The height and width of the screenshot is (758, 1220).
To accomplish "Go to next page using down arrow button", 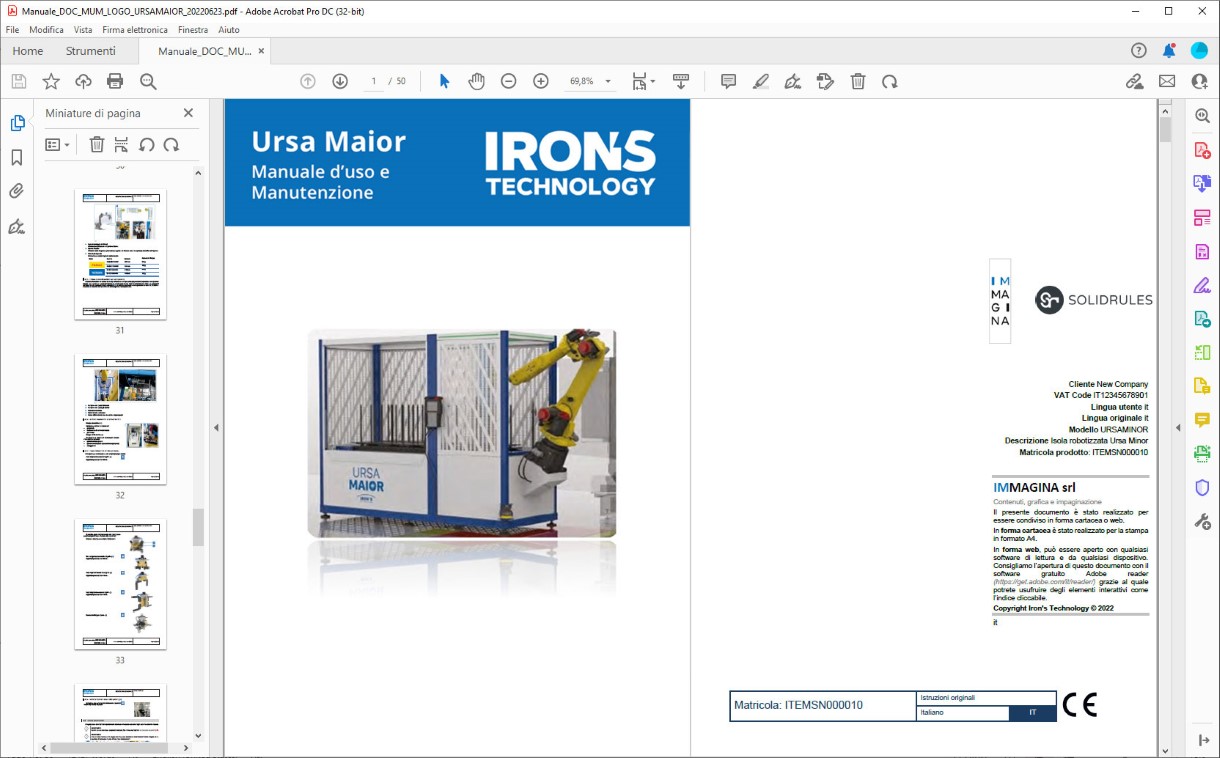I will coord(340,81).
